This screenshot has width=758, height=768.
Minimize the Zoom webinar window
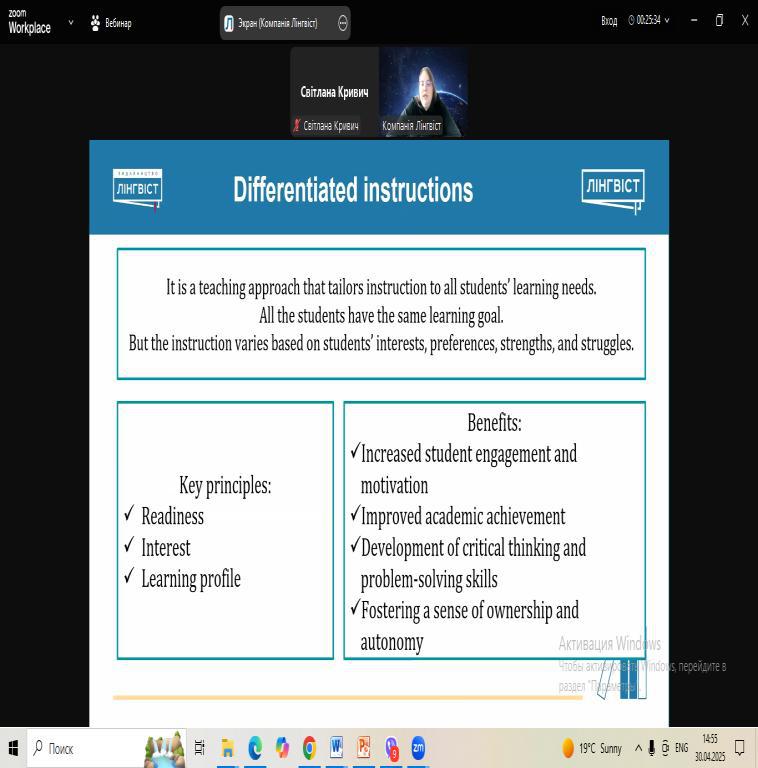(x=694, y=20)
